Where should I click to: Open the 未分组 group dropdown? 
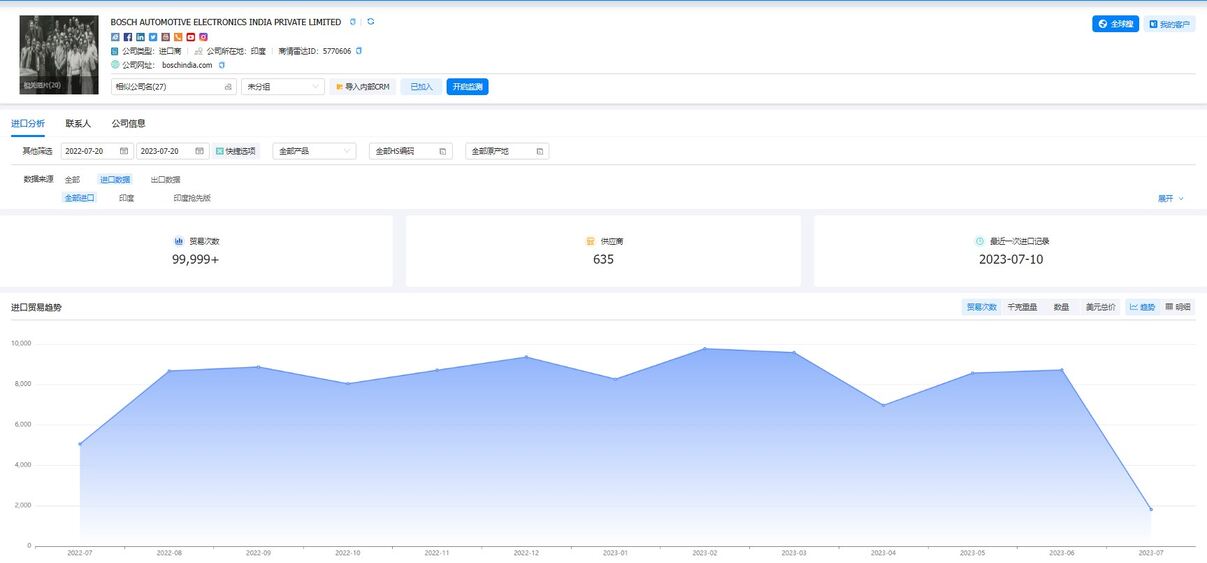pyautogui.click(x=283, y=87)
